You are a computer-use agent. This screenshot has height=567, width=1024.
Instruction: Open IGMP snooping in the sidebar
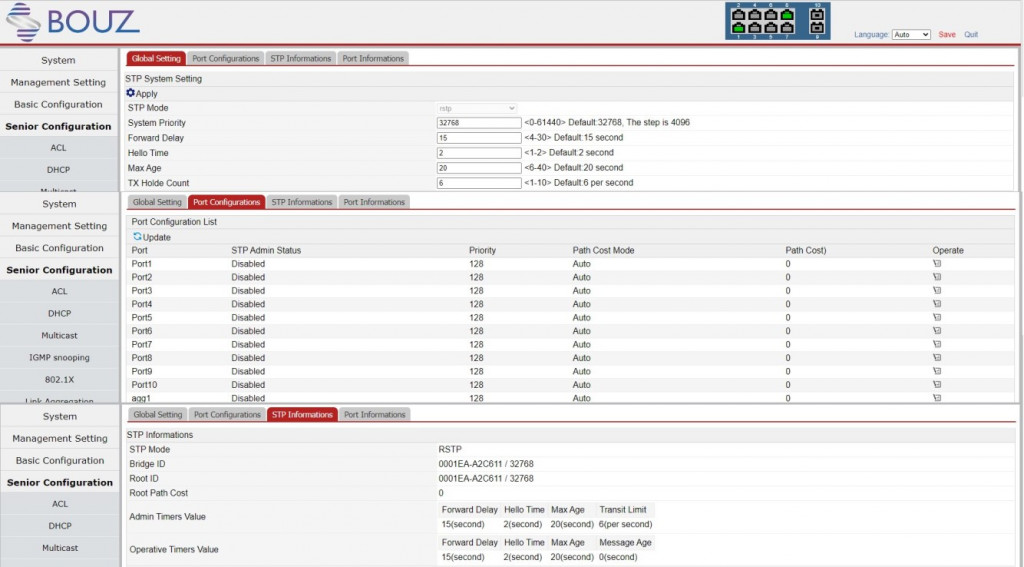59,357
